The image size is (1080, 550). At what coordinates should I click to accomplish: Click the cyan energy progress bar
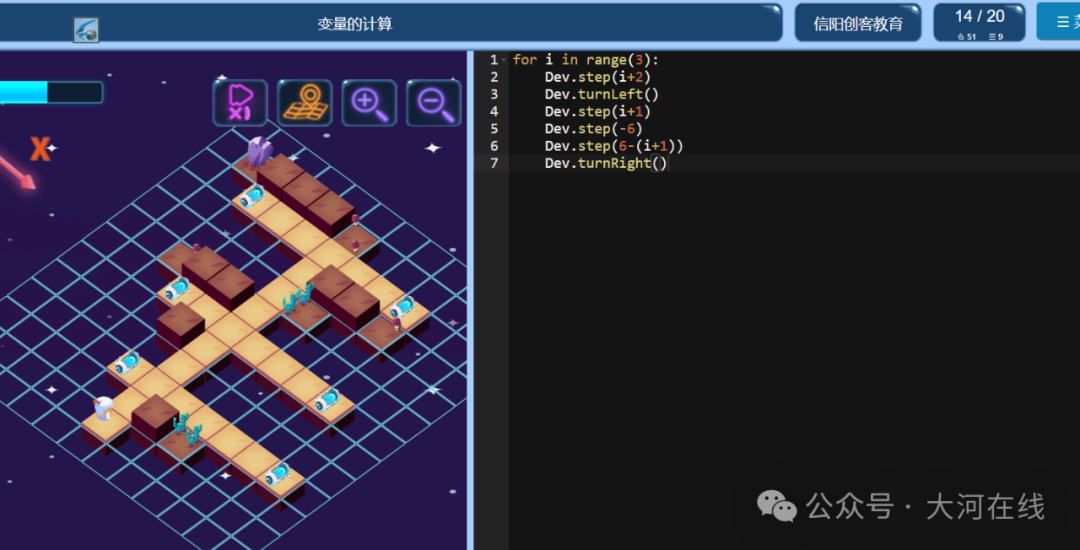click(x=51, y=92)
